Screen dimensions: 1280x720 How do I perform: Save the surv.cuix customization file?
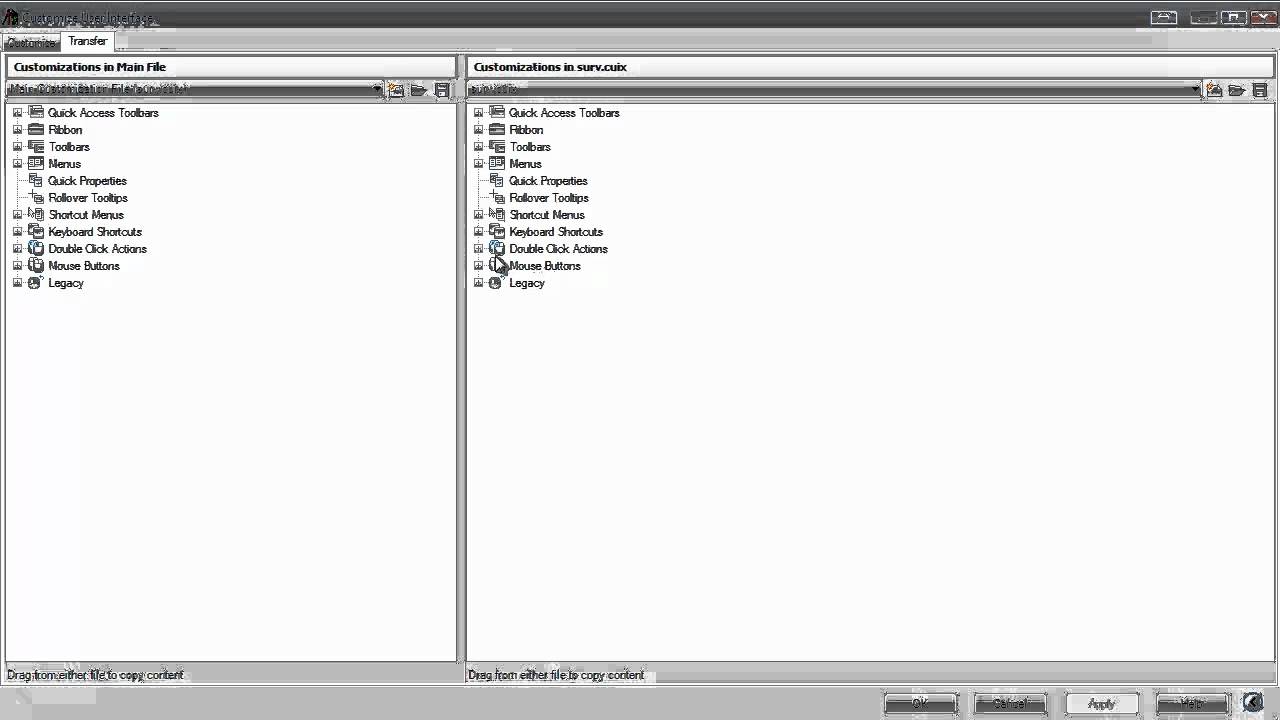(1260, 90)
